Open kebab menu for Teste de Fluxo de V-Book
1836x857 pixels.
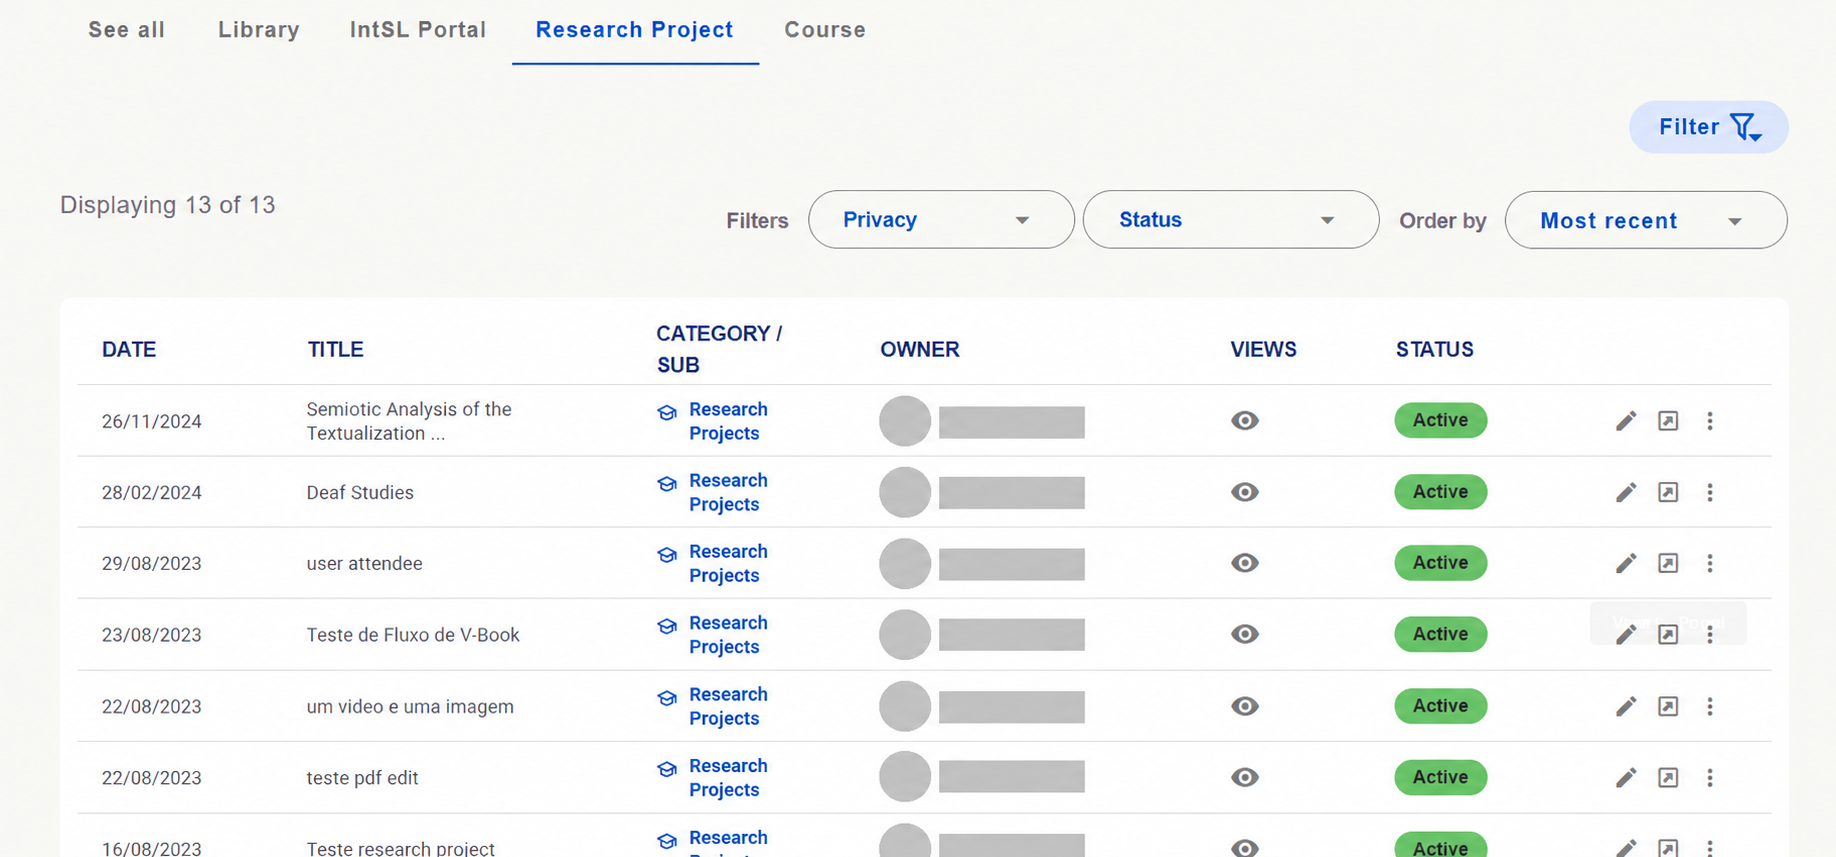point(1710,634)
